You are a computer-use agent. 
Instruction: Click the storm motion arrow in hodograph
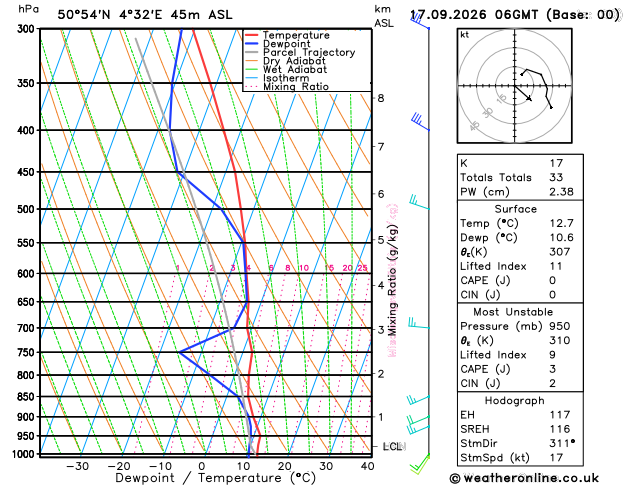tap(523, 93)
